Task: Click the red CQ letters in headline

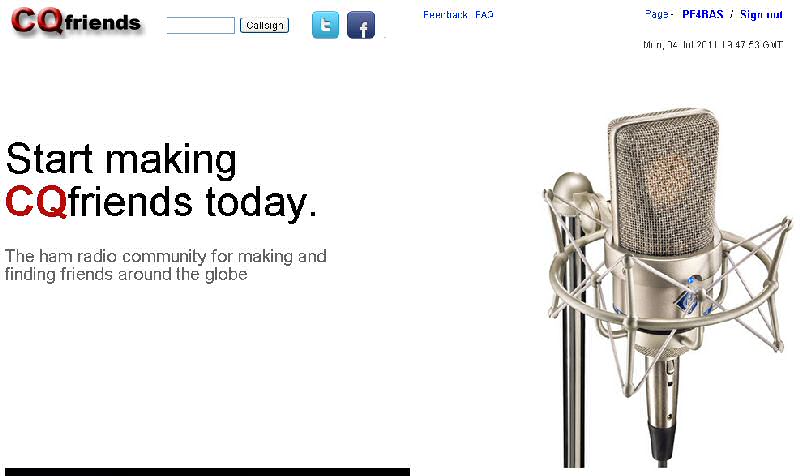Action: (x=36, y=201)
